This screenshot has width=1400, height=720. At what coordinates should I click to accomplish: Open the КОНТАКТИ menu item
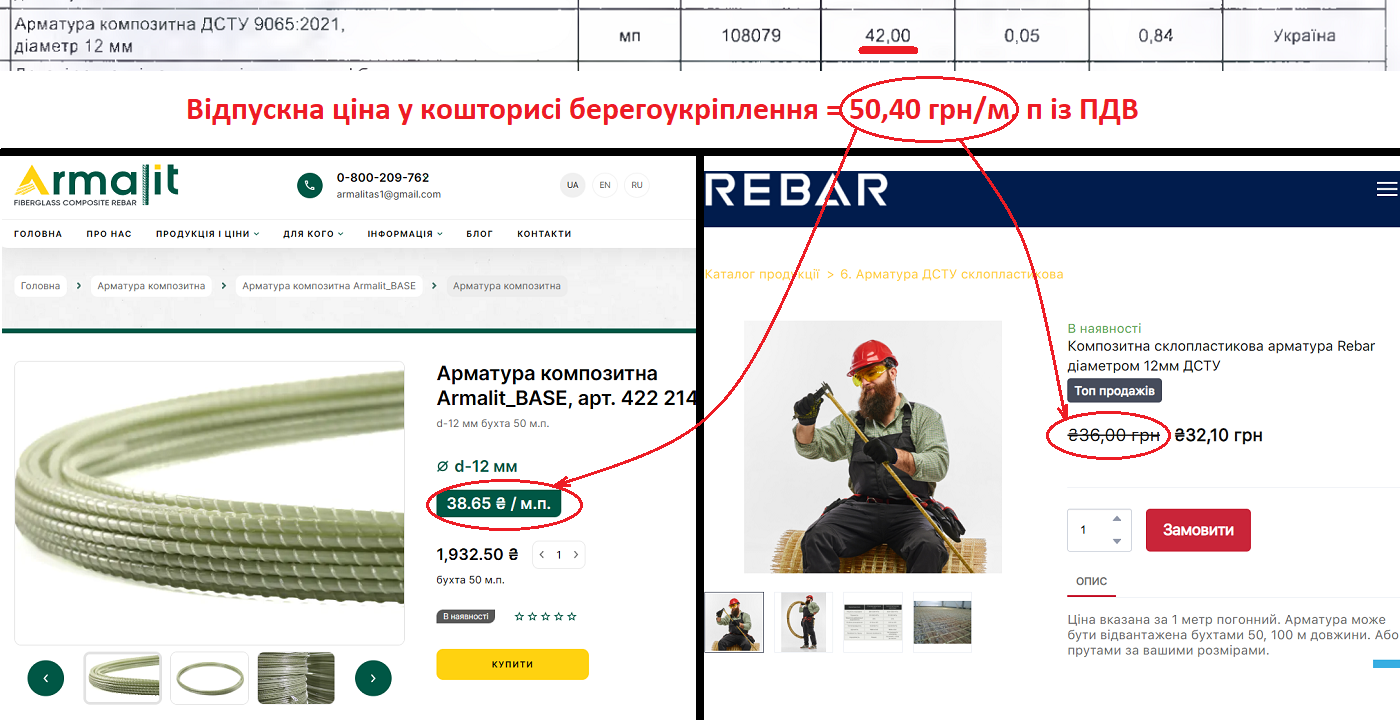[x=544, y=234]
